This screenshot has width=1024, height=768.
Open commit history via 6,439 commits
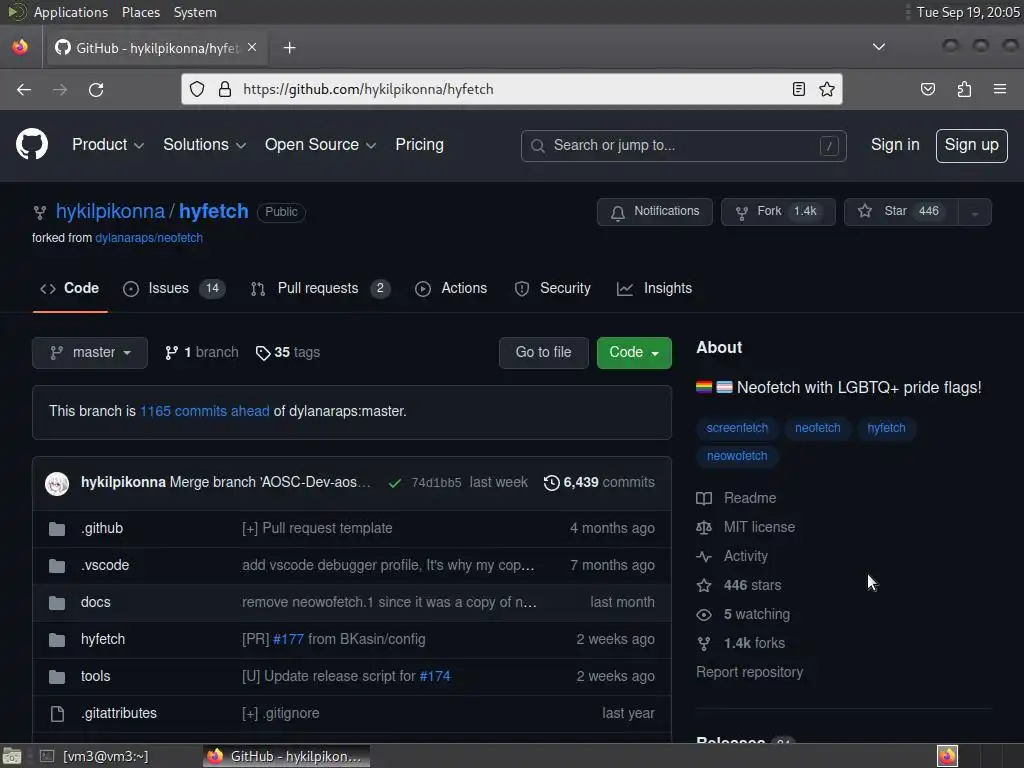point(599,482)
